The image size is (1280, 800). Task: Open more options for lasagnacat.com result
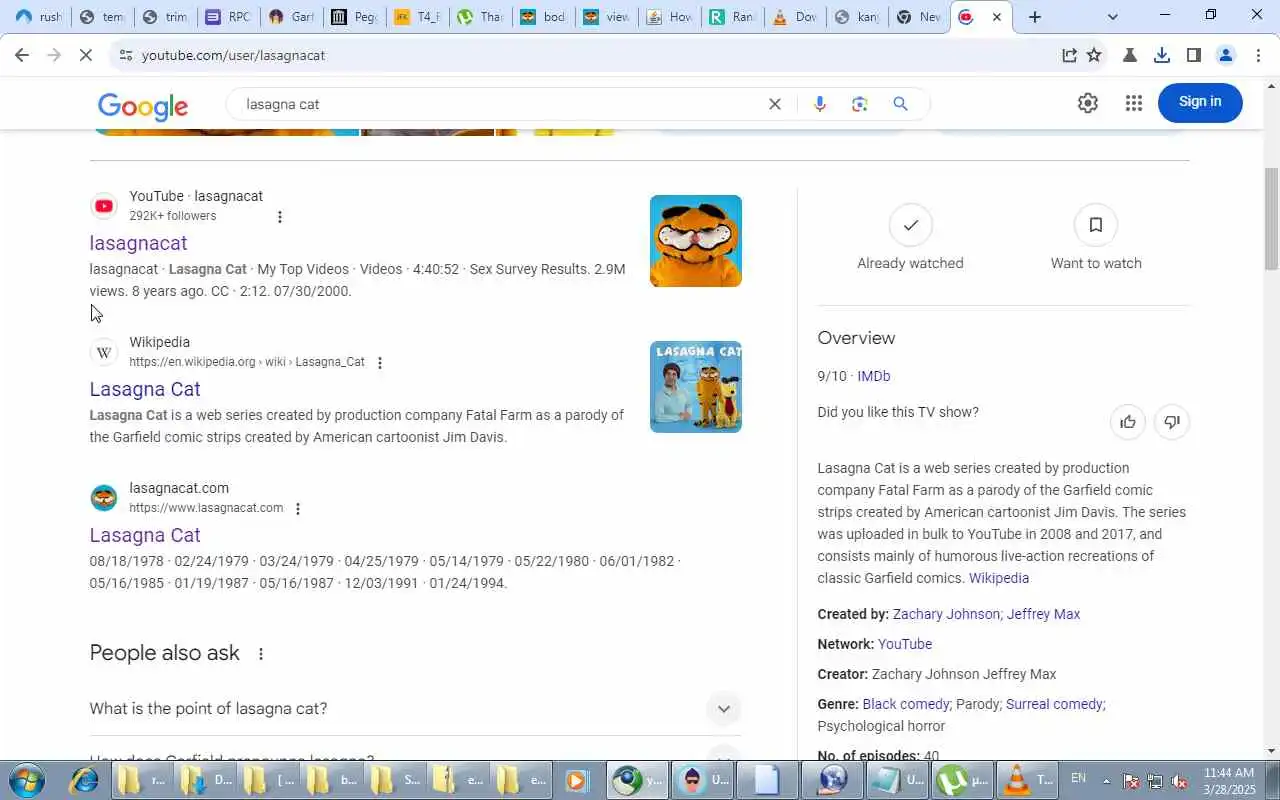click(x=297, y=509)
